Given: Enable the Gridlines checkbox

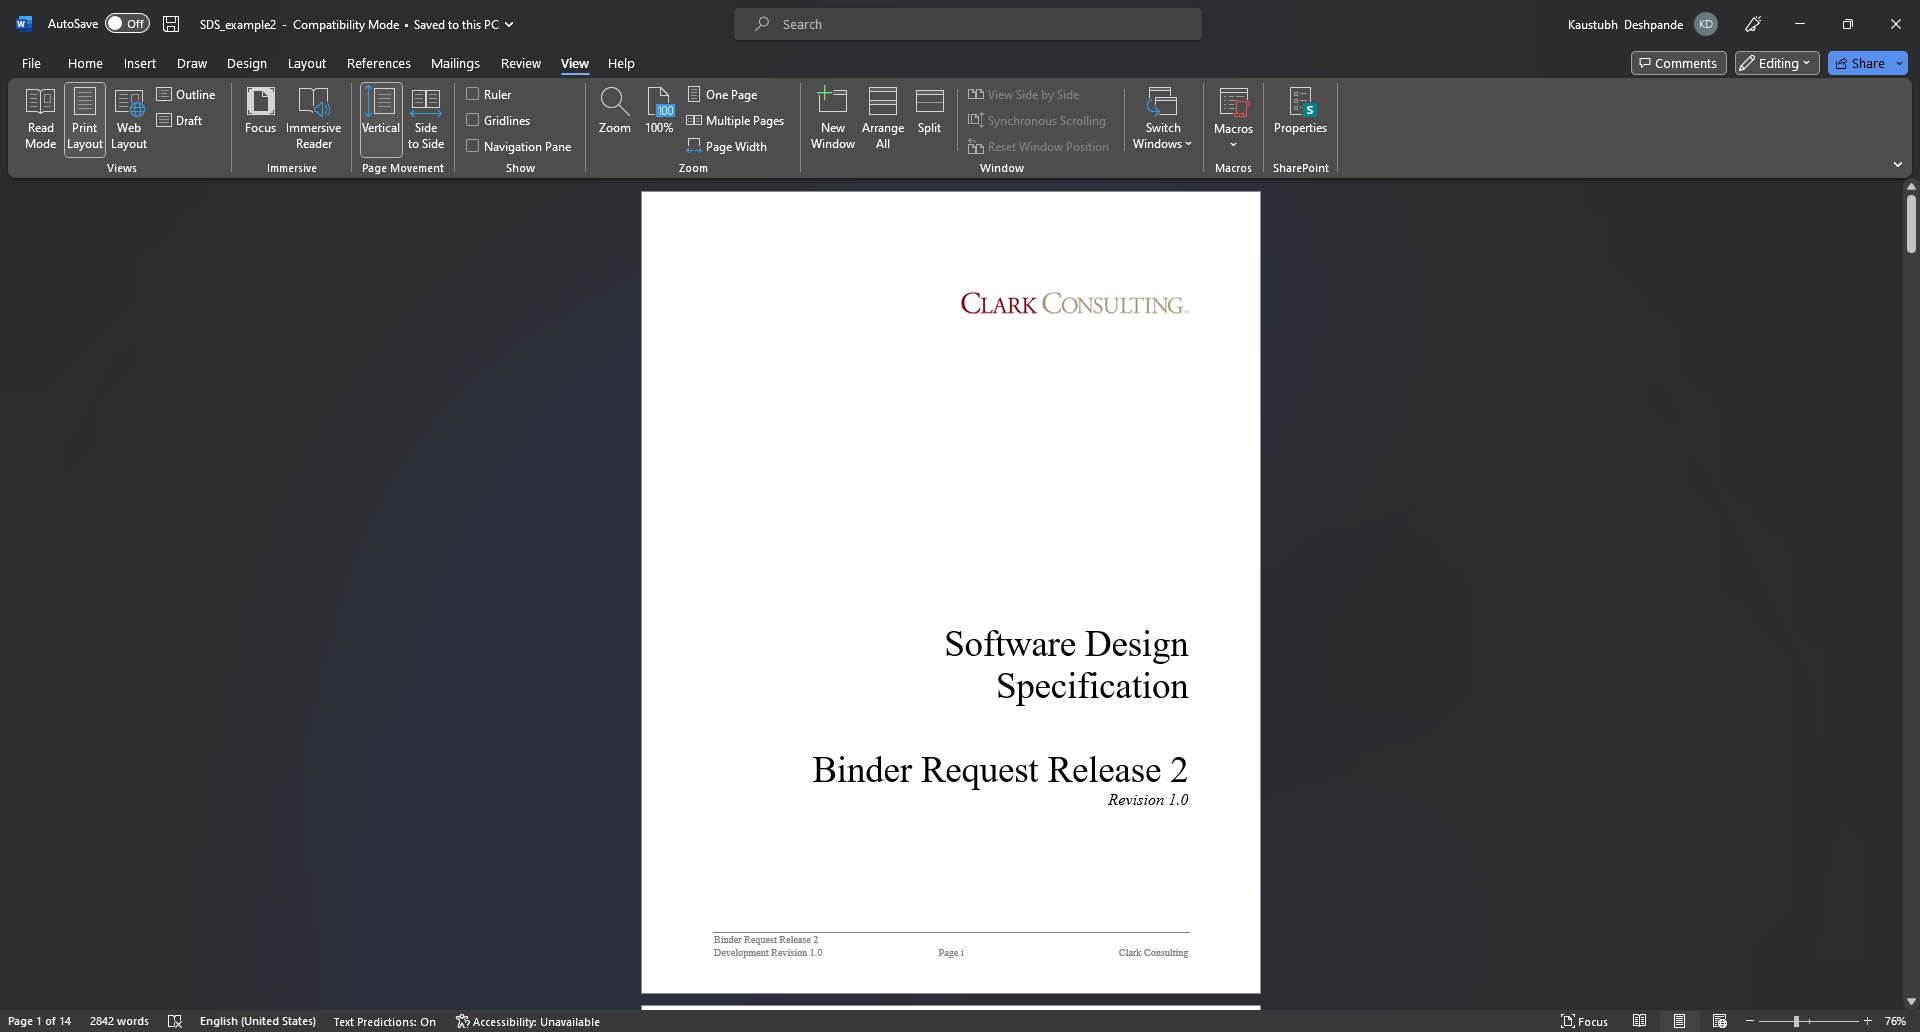Looking at the screenshot, I should point(473,120).
